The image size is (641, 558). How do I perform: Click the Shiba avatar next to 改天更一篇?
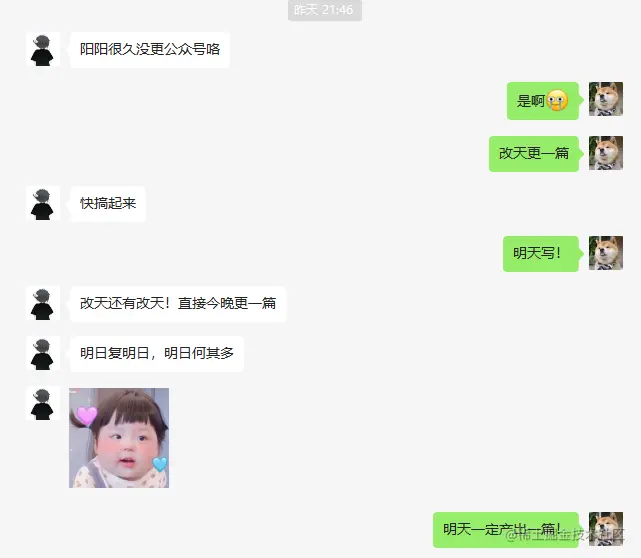606,153
